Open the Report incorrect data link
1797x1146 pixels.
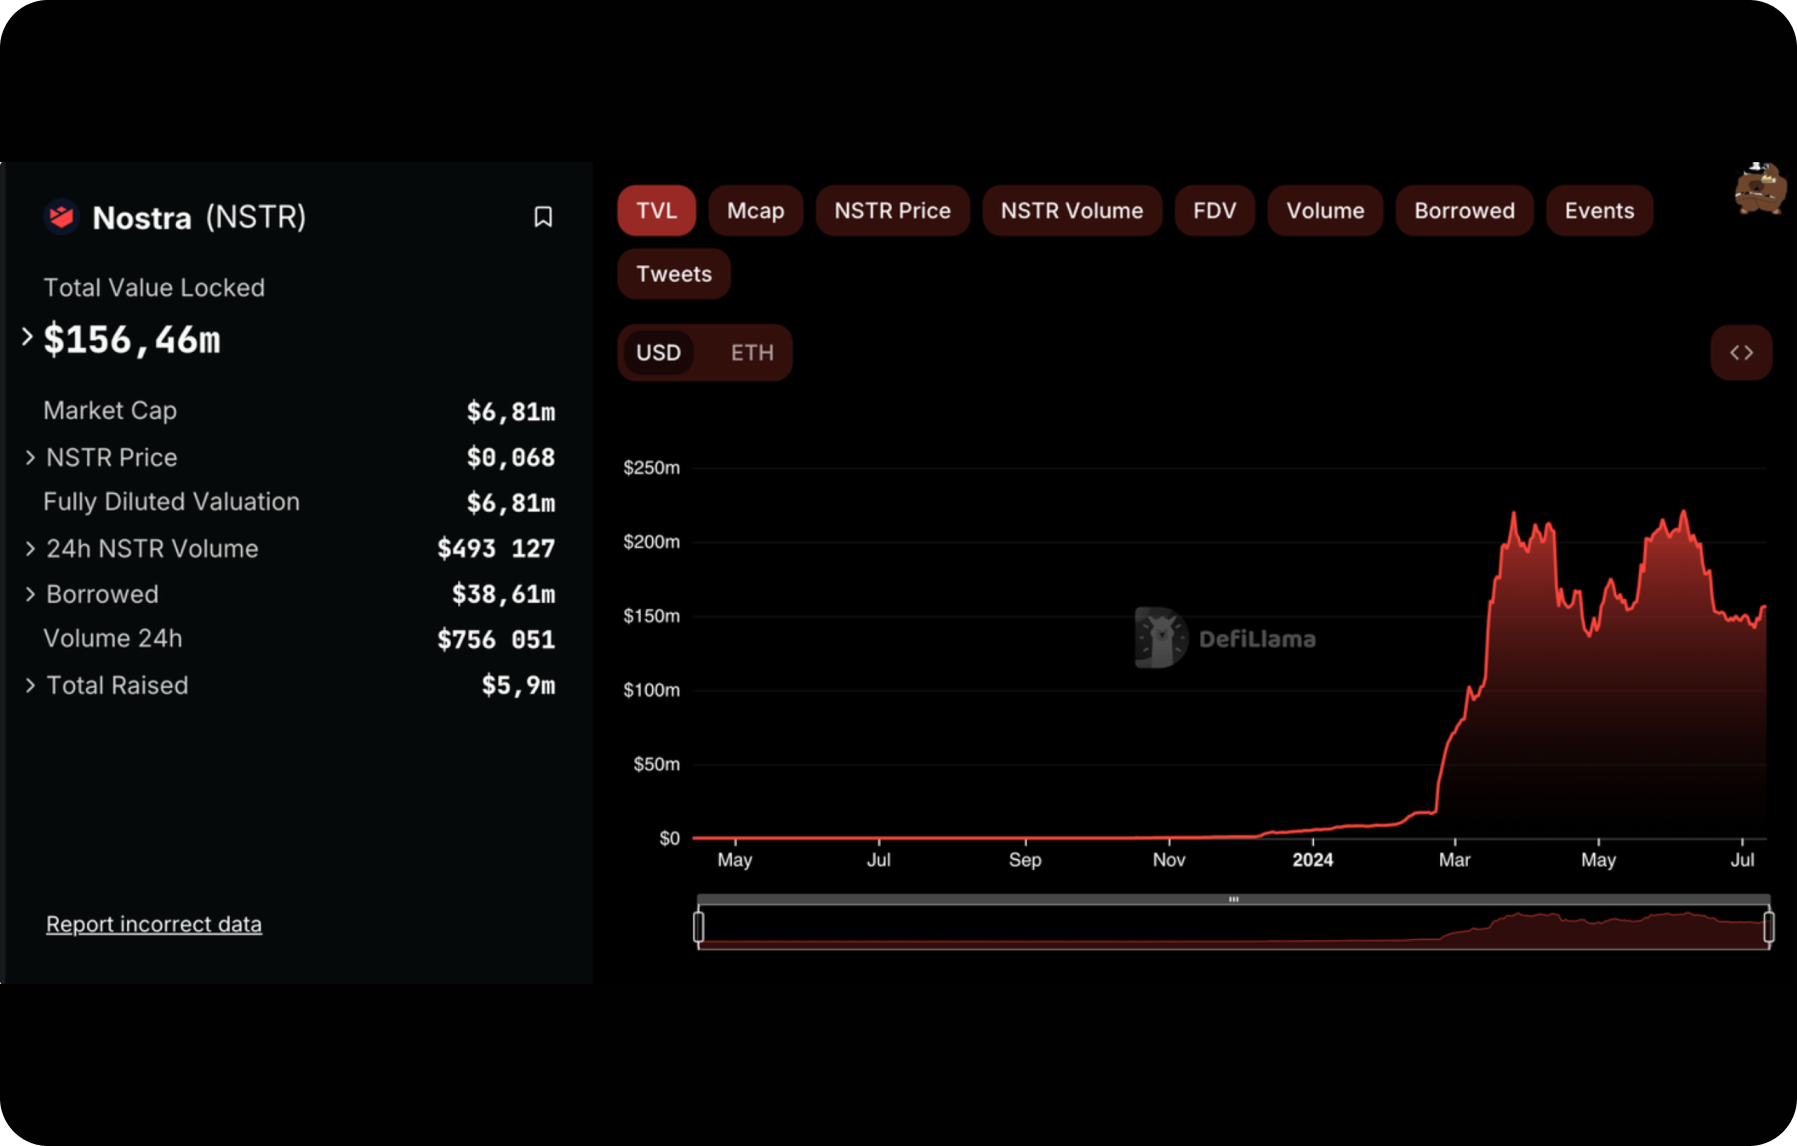[154, 924]
